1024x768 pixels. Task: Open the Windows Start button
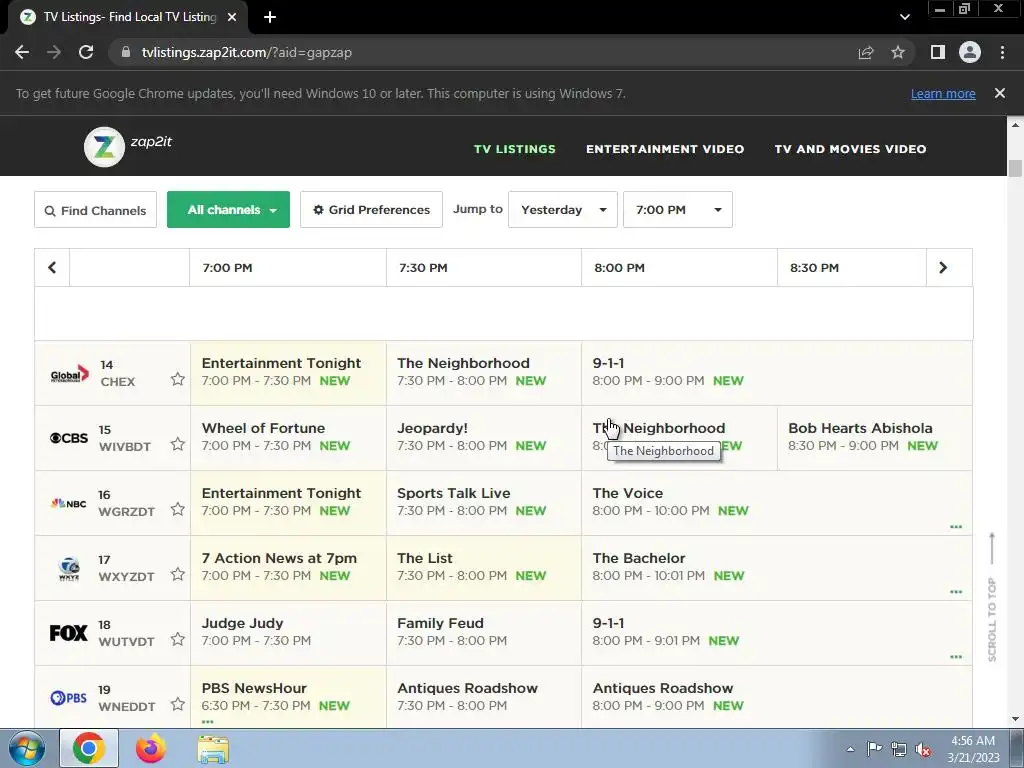point(27,749)
